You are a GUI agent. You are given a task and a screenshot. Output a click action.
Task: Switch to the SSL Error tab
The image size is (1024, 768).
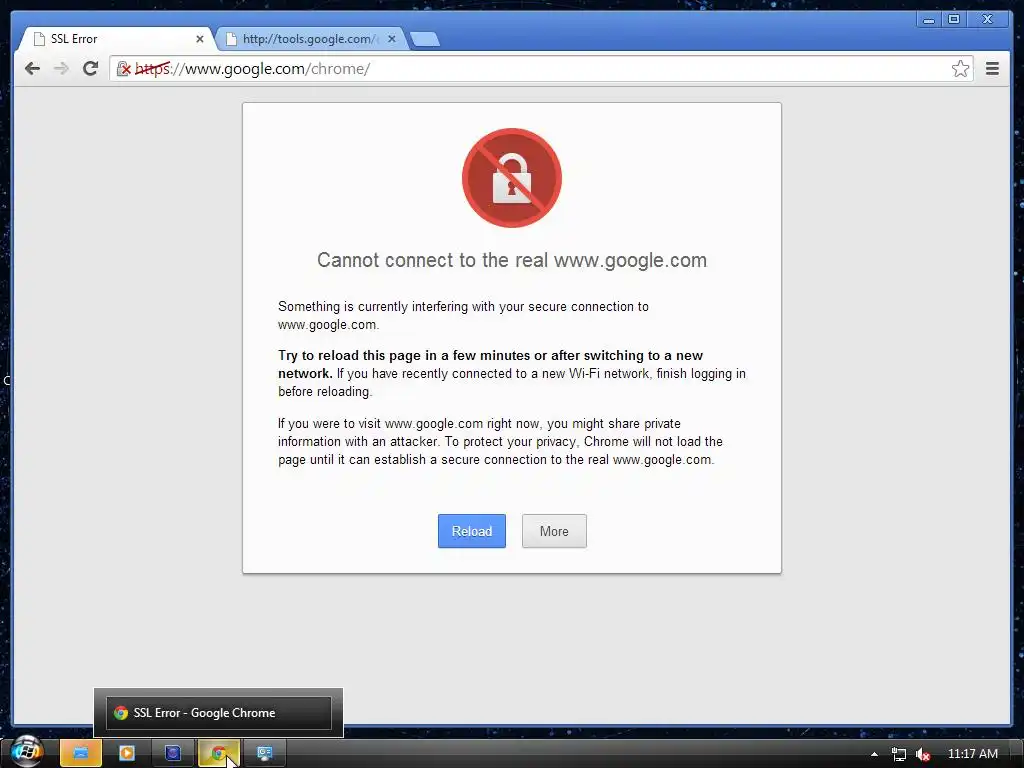(x=116, y=39)
